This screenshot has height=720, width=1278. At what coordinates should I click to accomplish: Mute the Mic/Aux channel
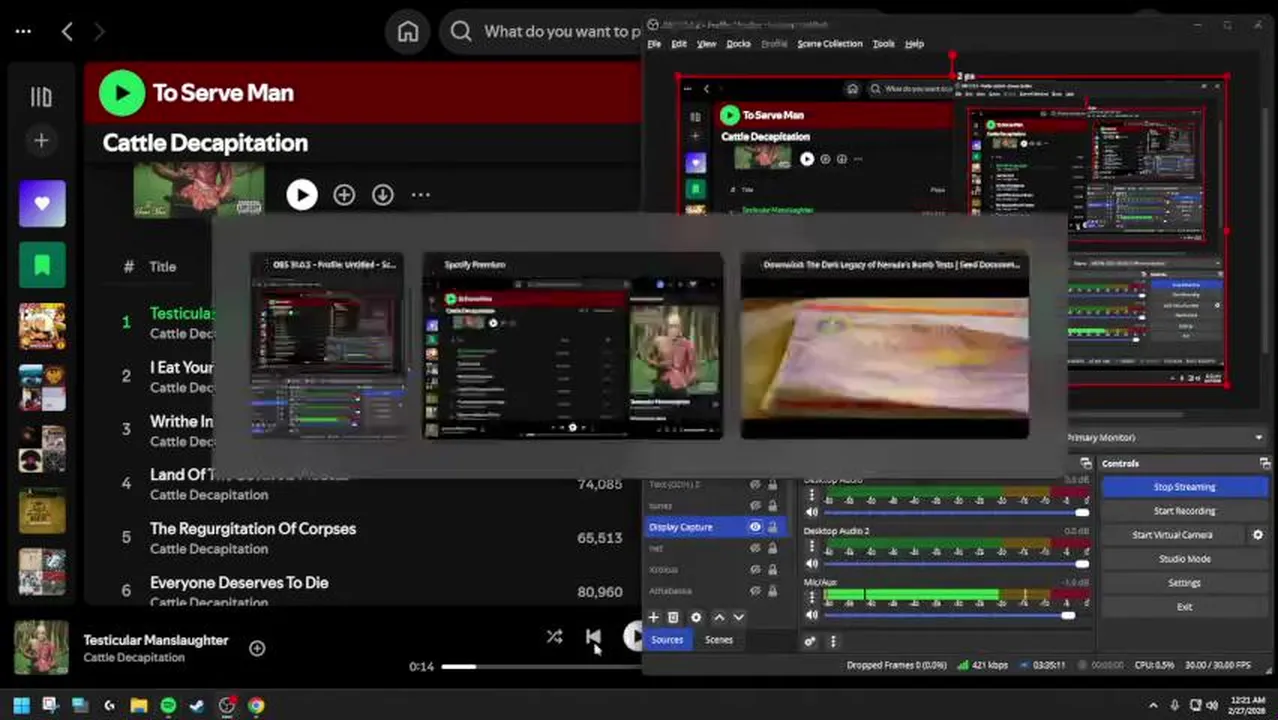812,615
